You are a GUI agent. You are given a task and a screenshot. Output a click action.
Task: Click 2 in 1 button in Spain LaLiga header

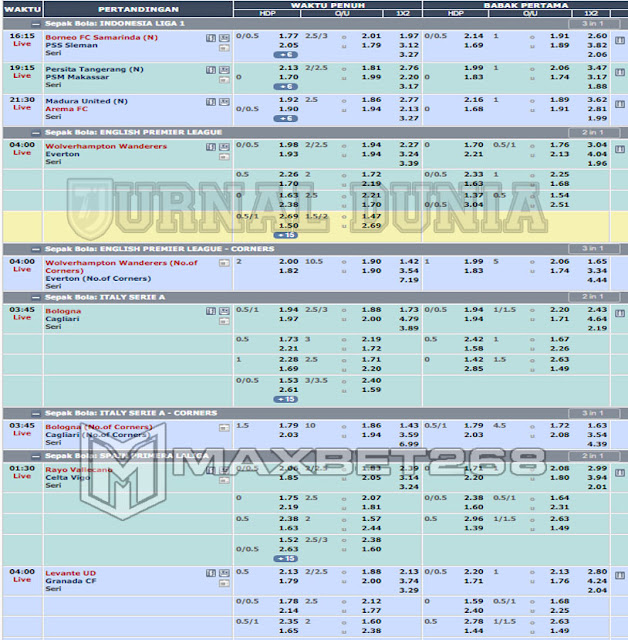click(x=593, y=456)
